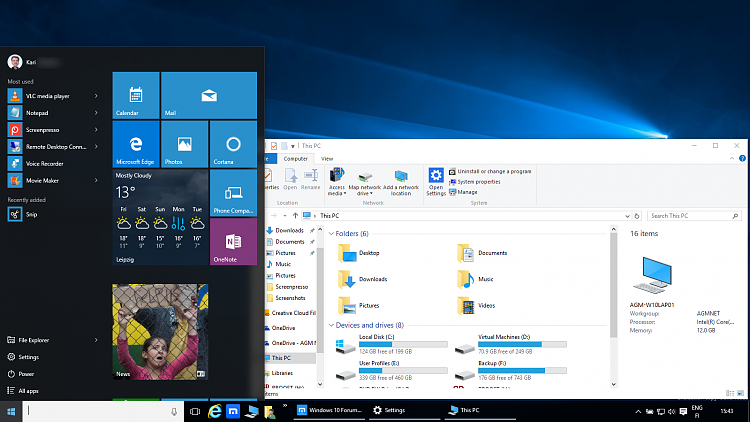750x422 pixels.
Task: Select the Computer ribbon tab
Action: (x=296, y=159)
